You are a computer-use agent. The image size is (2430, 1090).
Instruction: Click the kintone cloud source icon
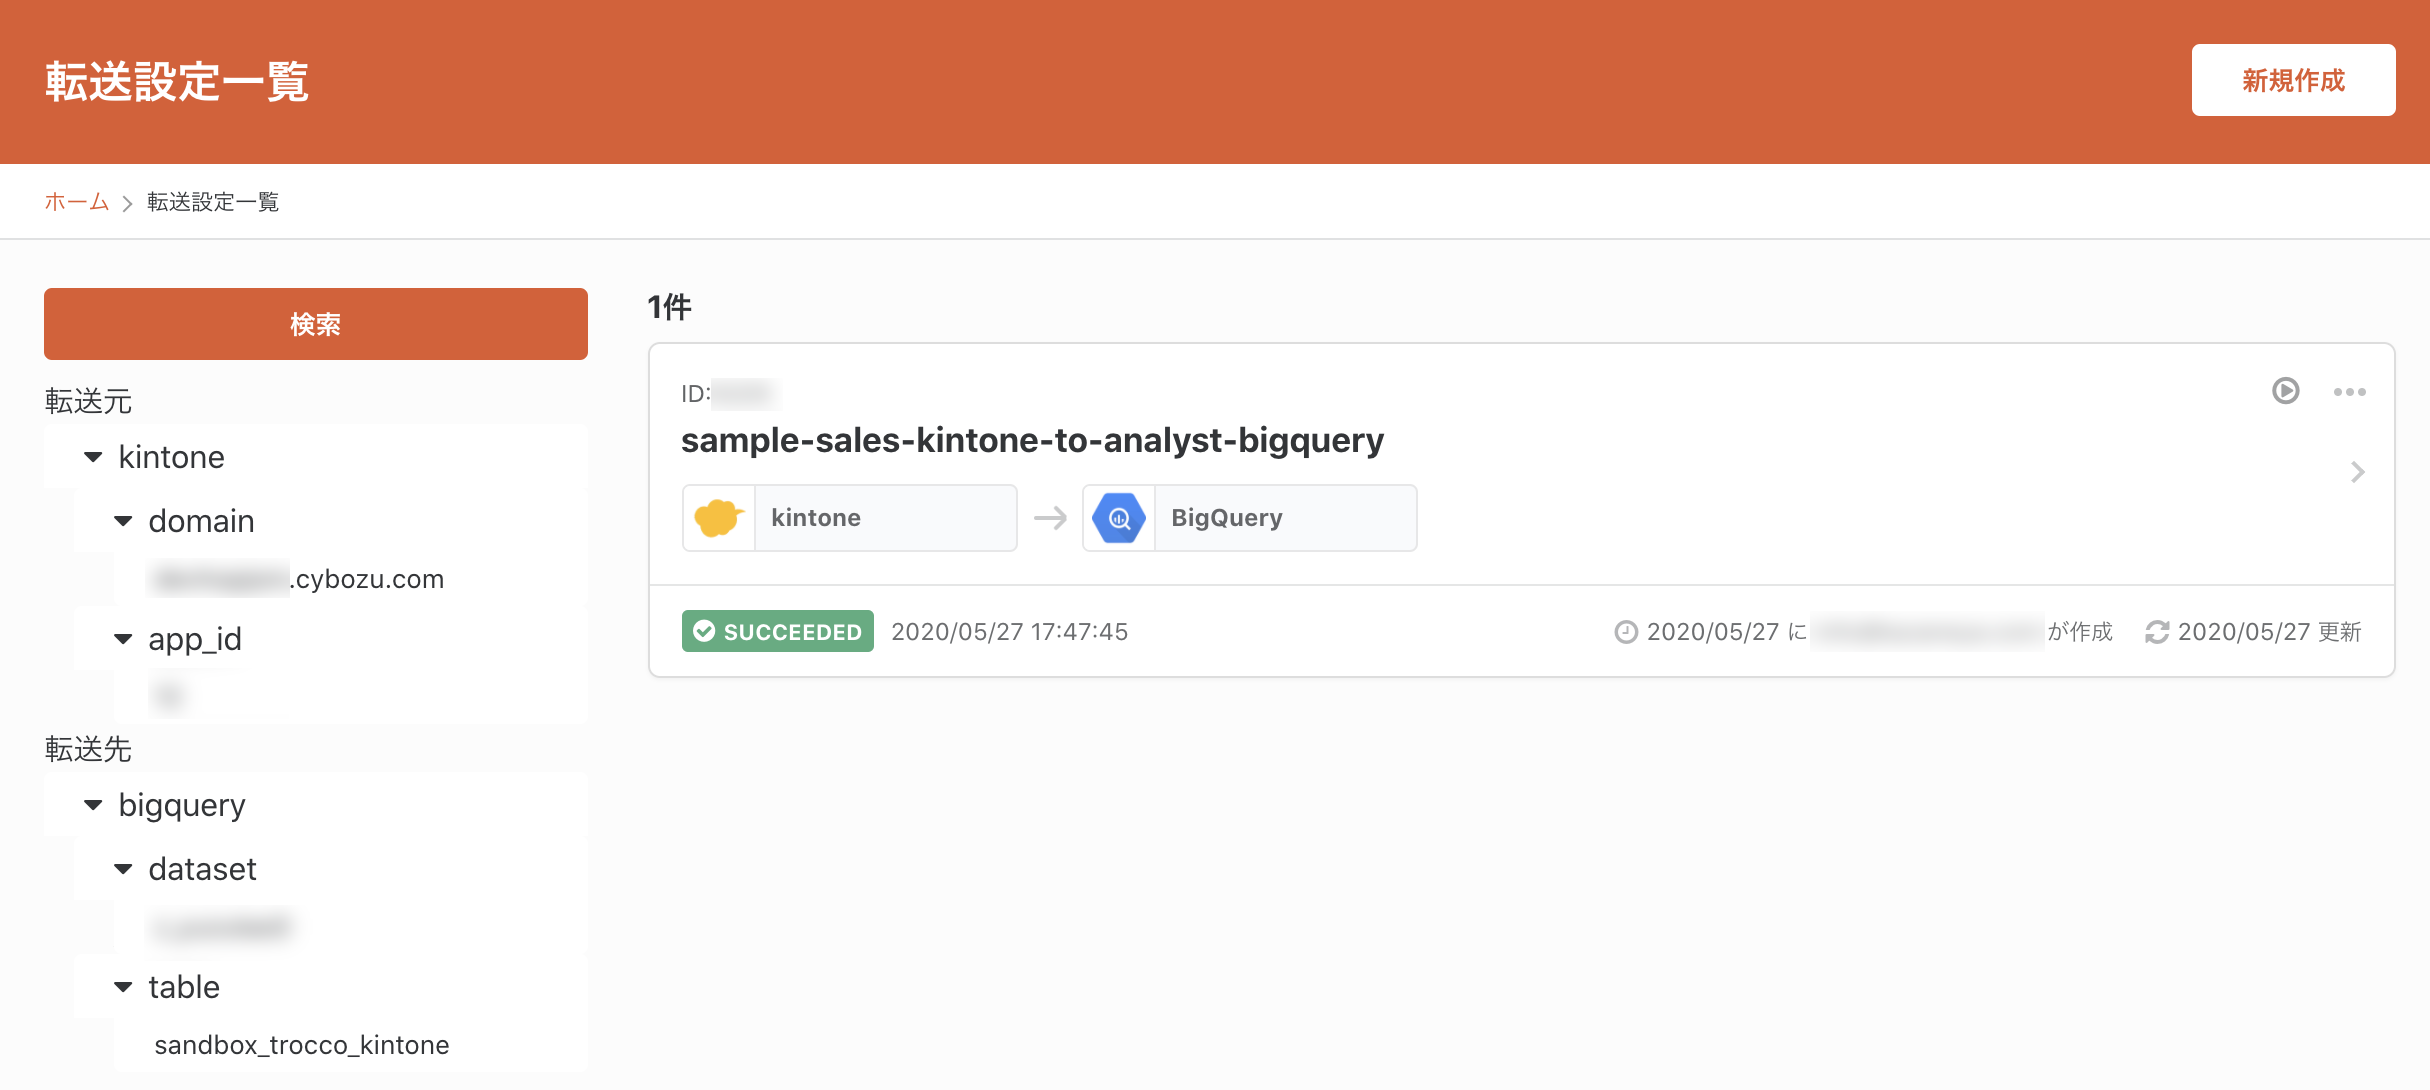[719, 518]
